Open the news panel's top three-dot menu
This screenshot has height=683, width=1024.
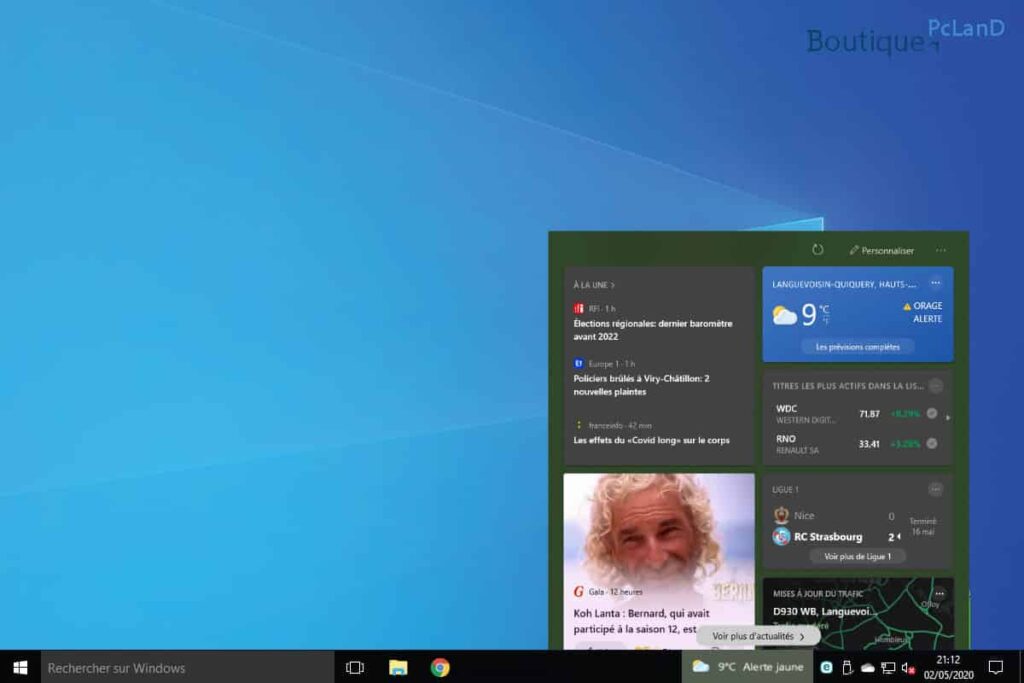[940, 250]
